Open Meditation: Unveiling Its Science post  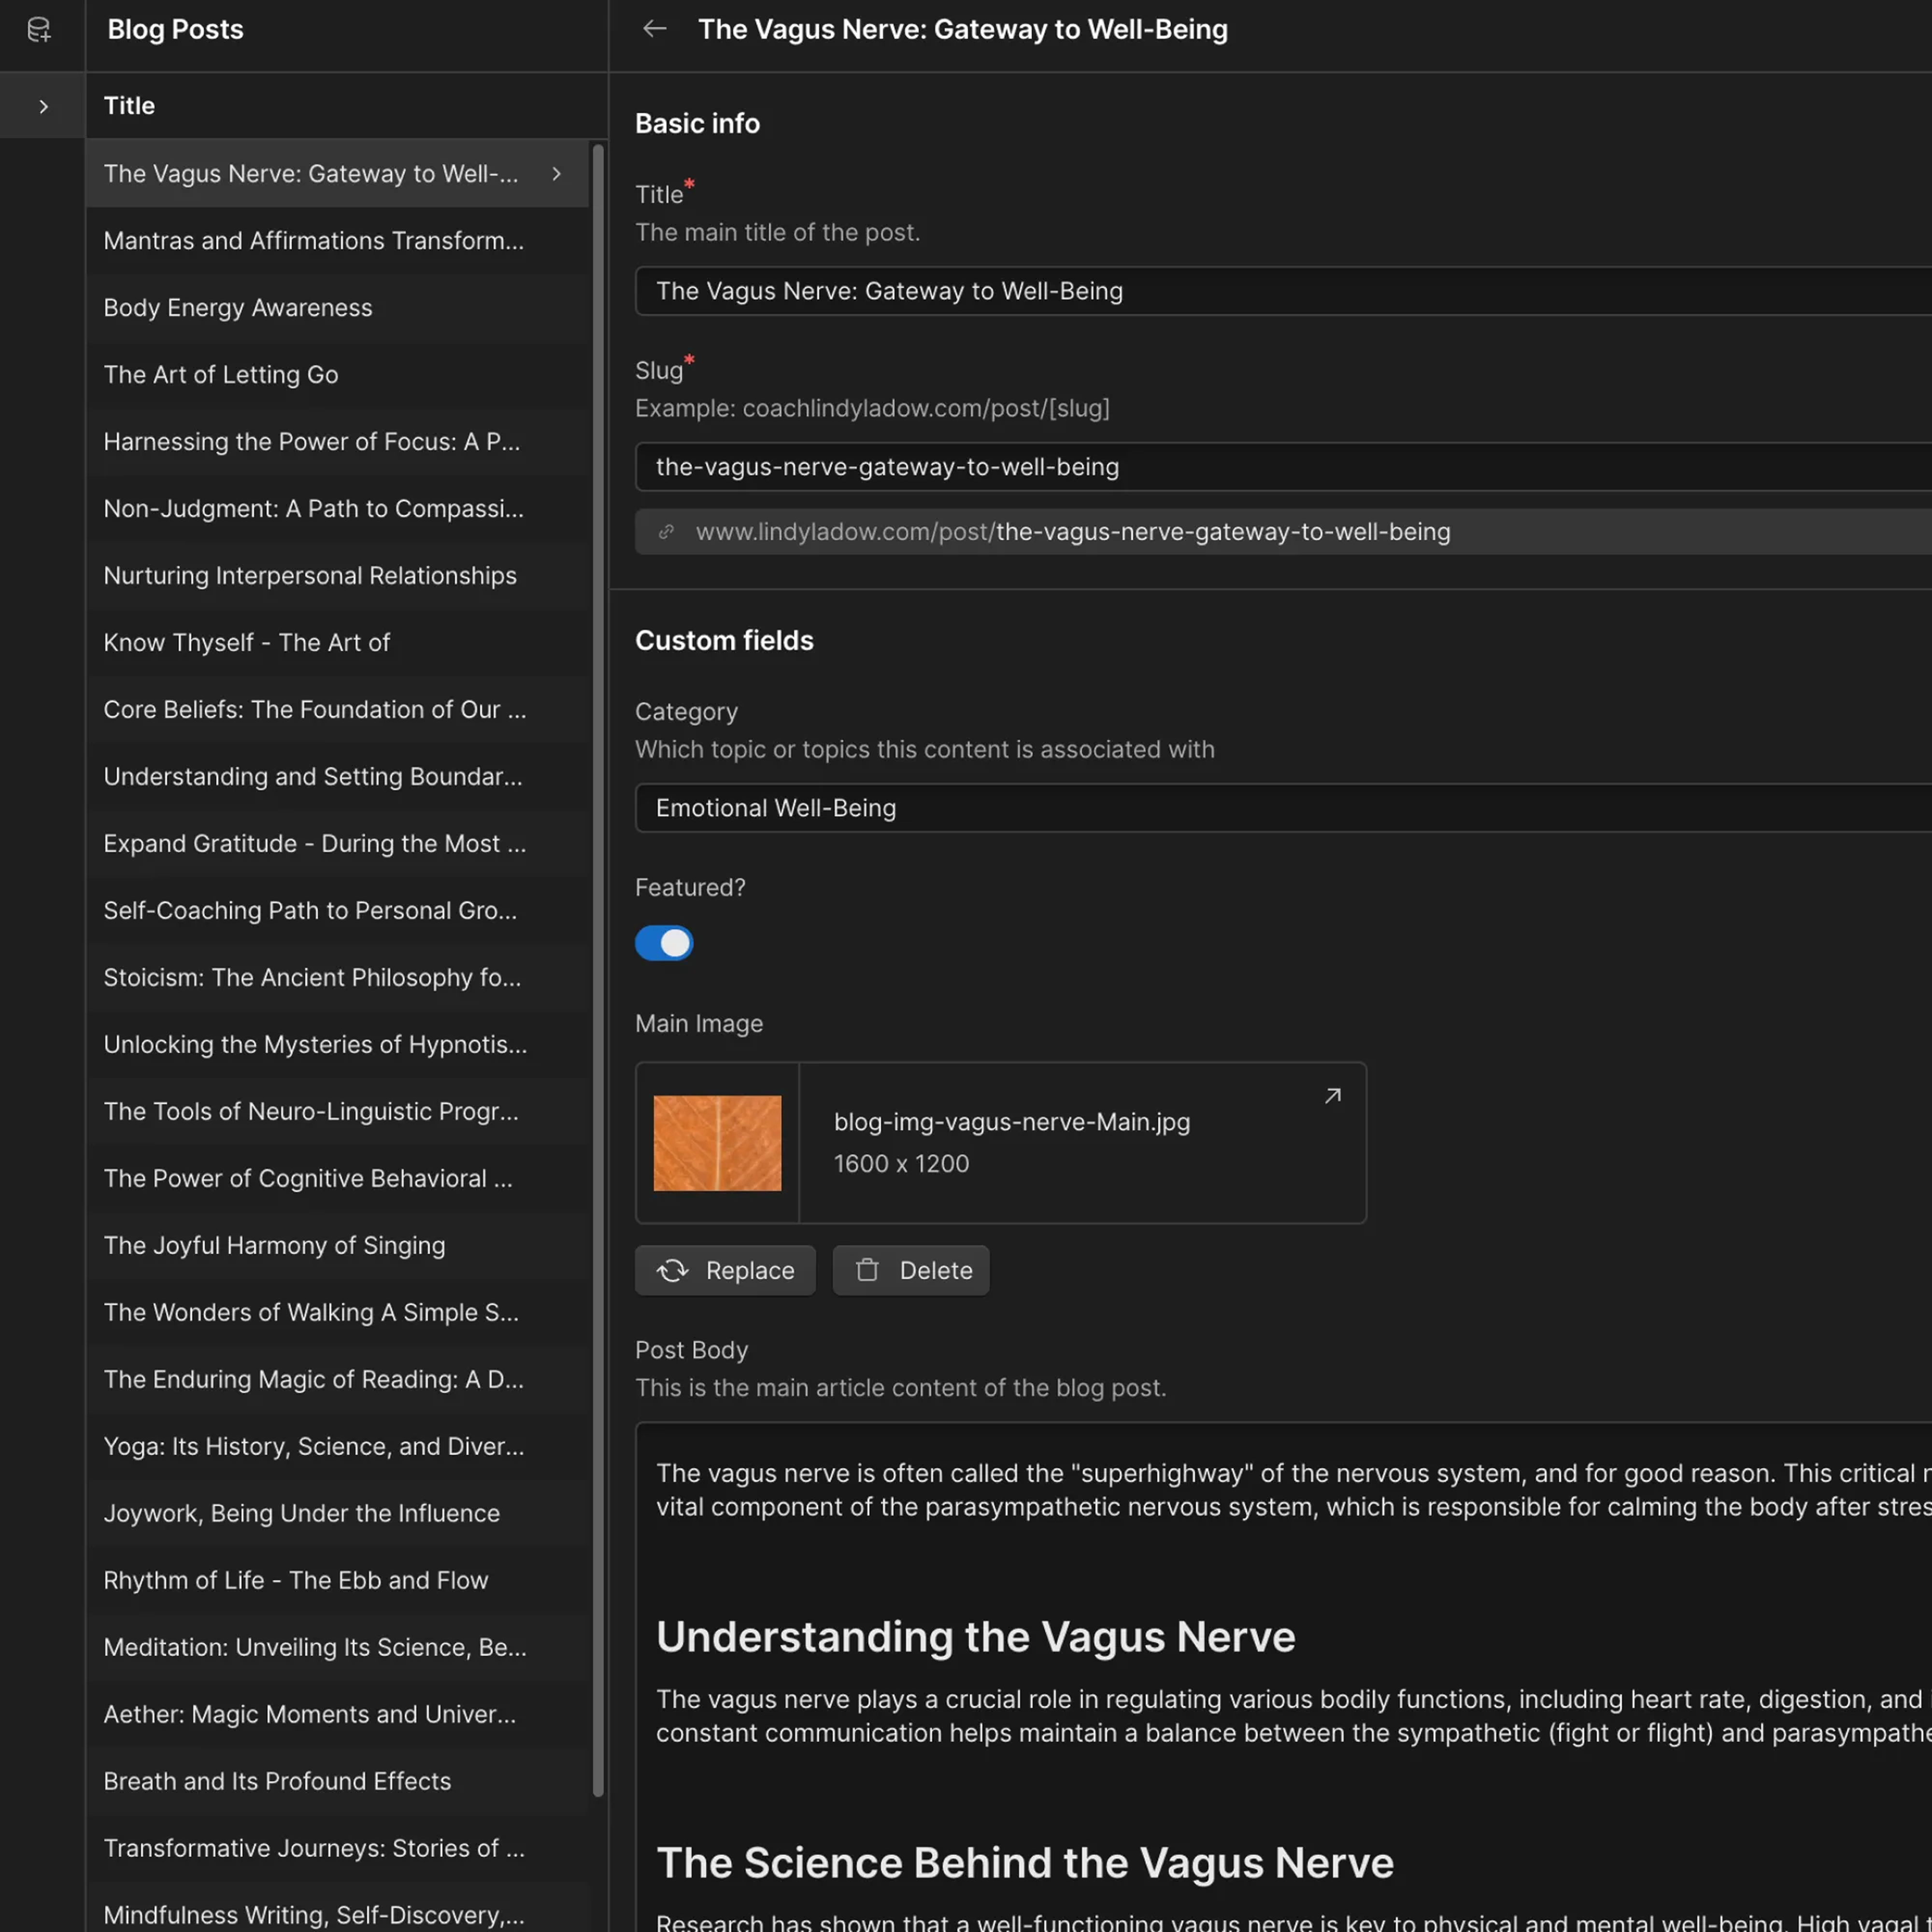tap(337, 1648)
